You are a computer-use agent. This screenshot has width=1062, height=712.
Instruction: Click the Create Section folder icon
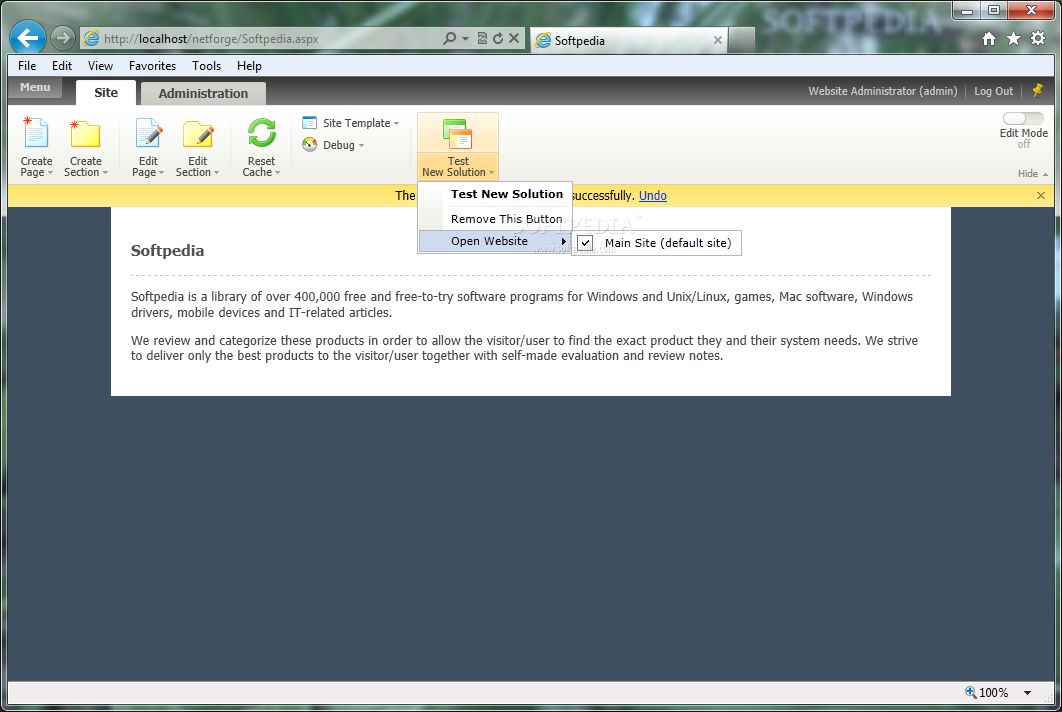(85, 133)
